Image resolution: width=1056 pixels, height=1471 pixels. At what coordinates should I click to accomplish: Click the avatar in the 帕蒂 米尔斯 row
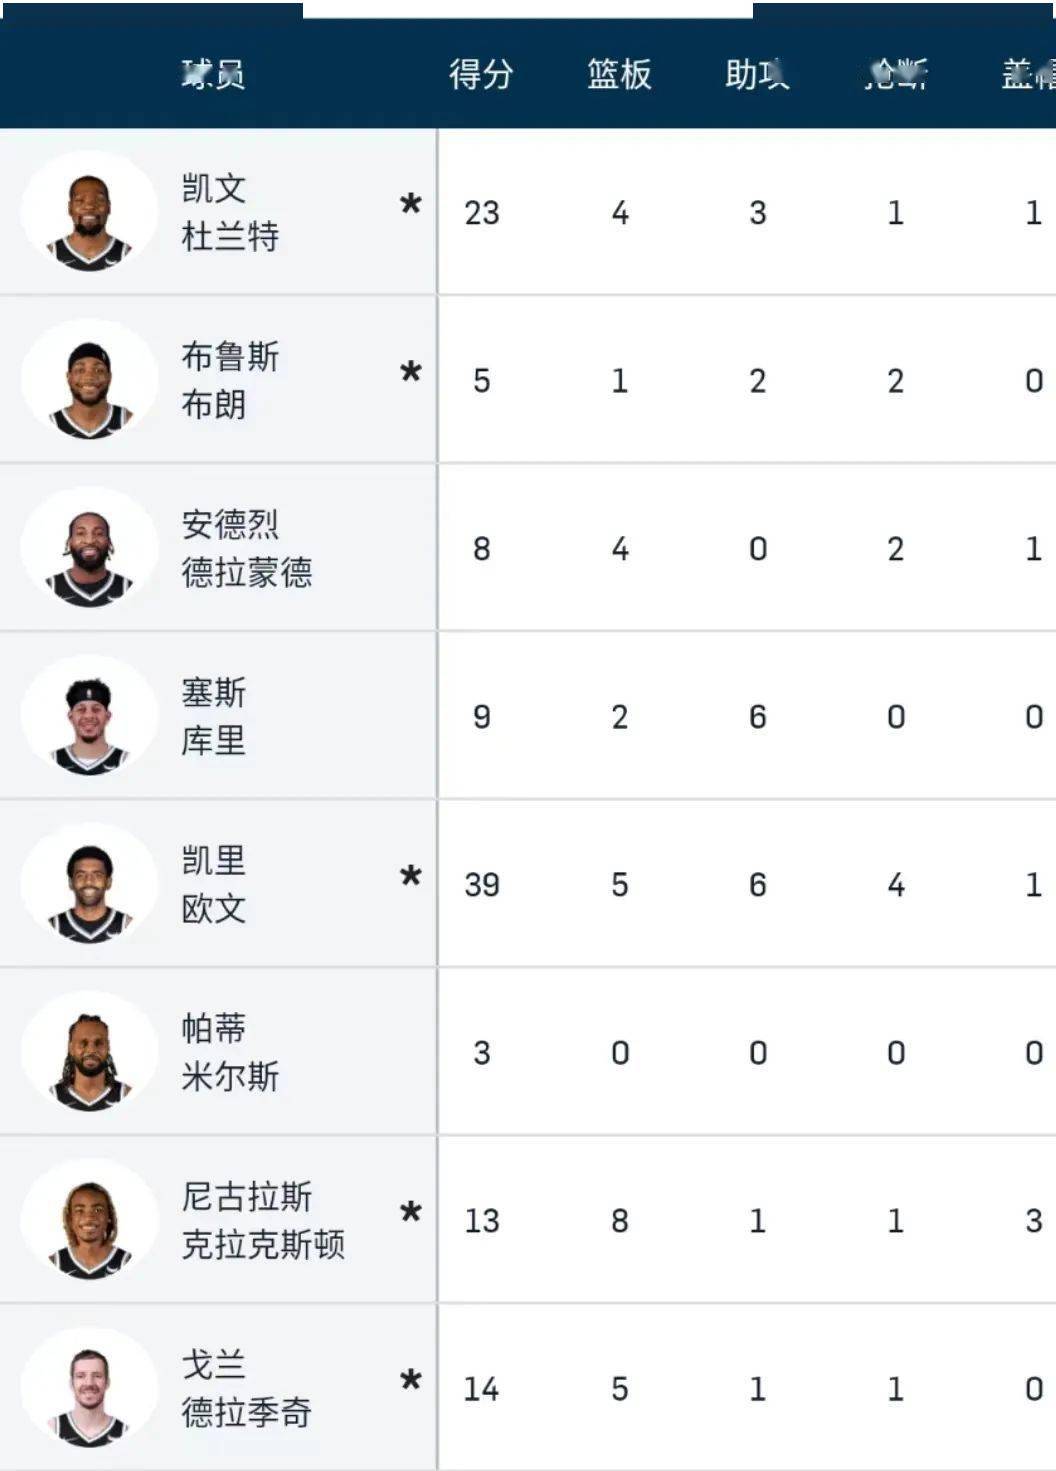coord(89,1052)
